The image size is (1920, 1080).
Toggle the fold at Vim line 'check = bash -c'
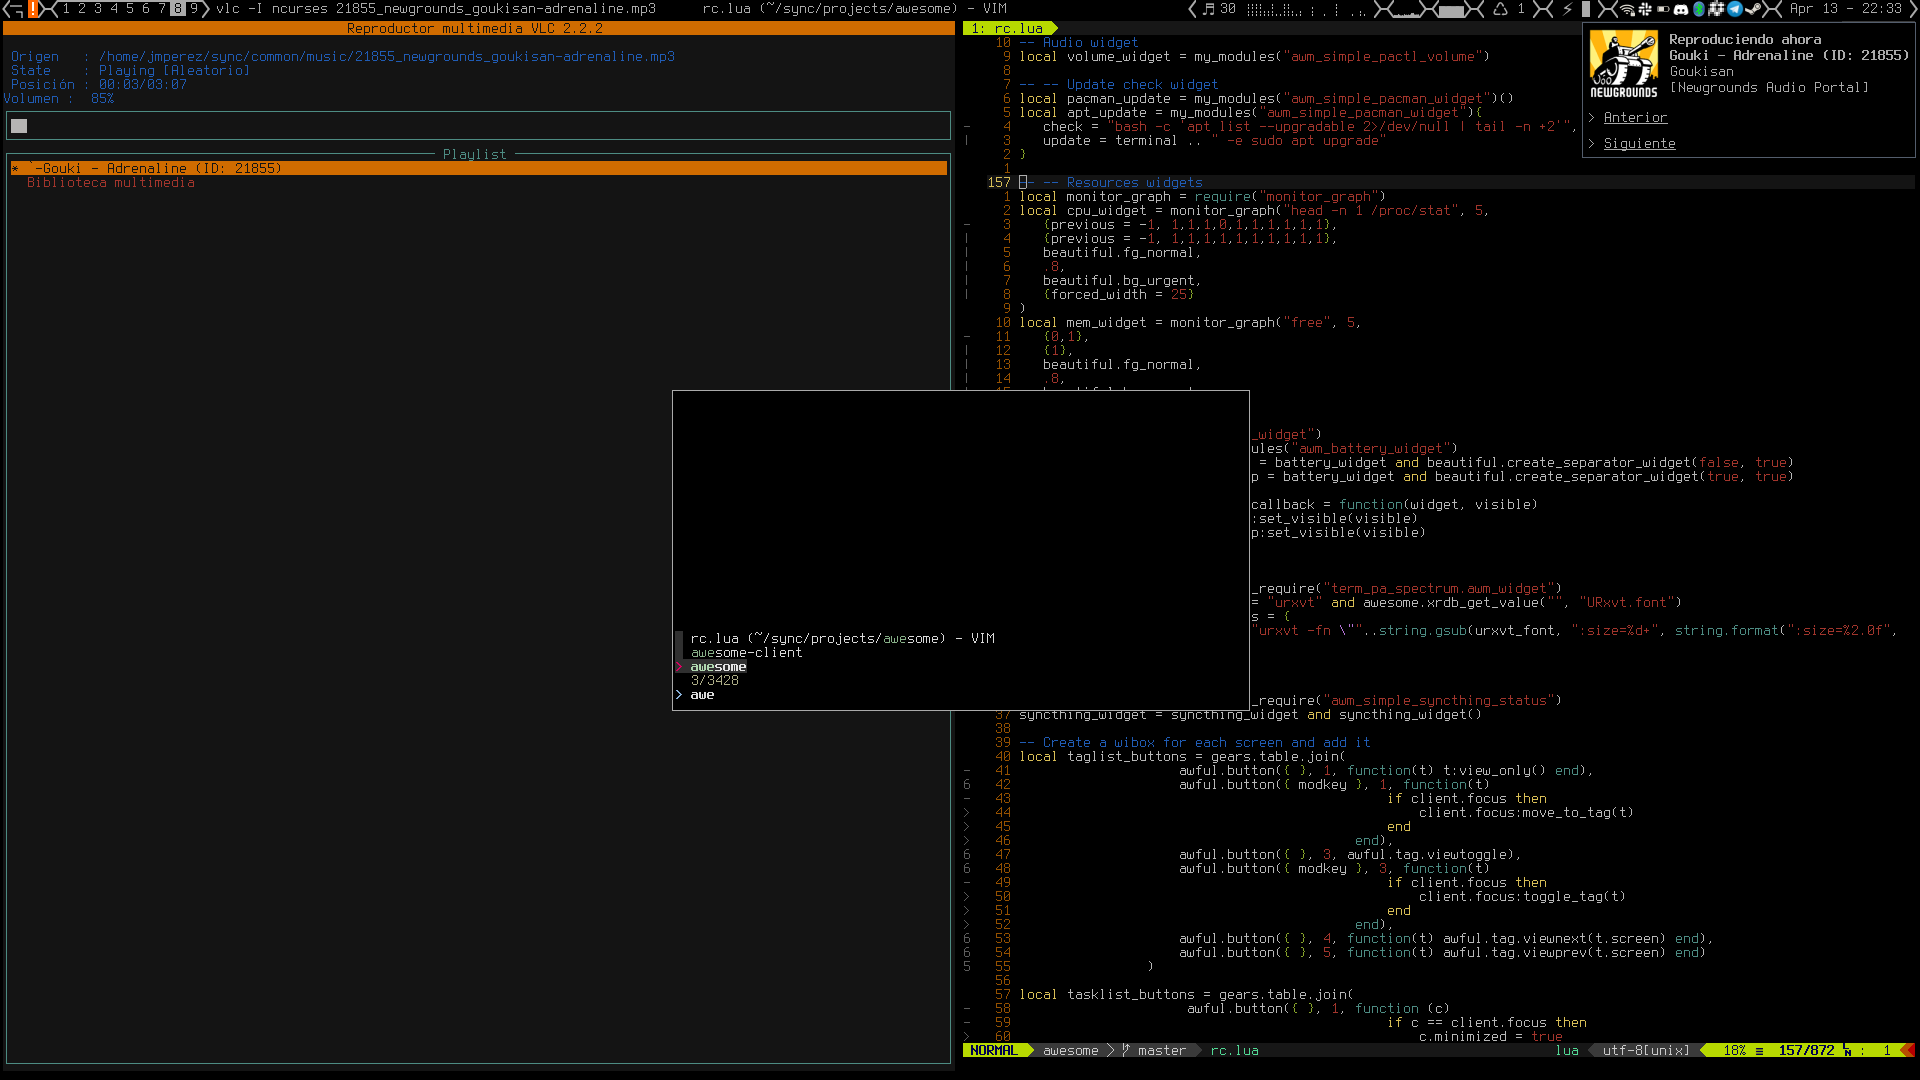coord(967,127)
